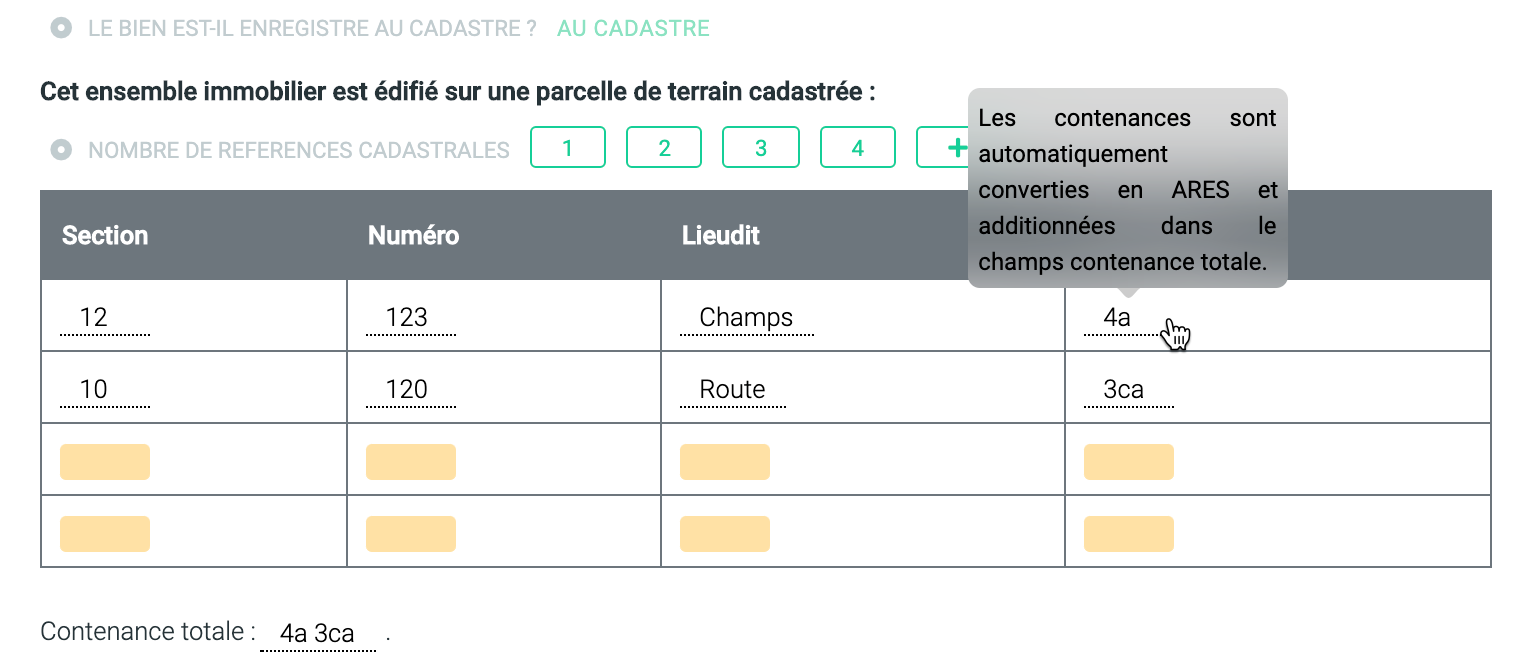Select radio beside NOMBRE DE REFERENCES CADASTRALES
This screenshot has height=668, width=1528.
(61, 150)
